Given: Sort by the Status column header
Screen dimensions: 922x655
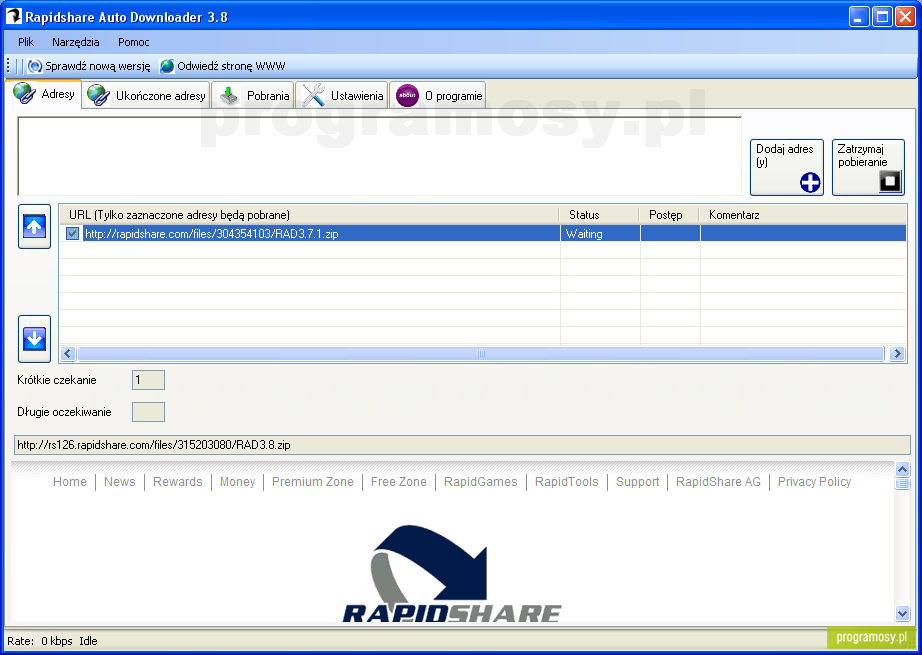Looking at the screenshot, I should 599,215.
